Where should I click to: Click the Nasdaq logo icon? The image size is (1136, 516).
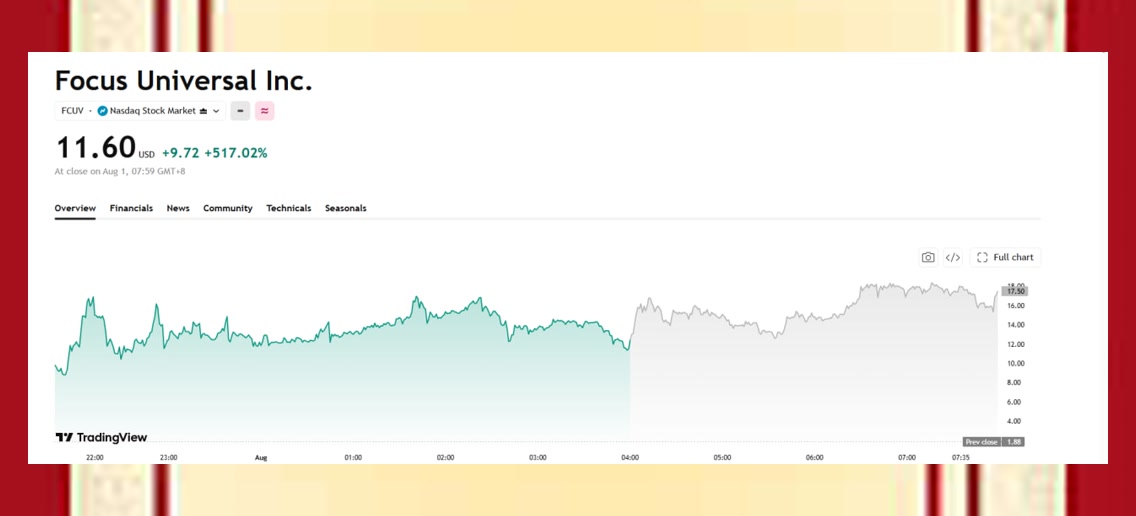click(102, 111)
